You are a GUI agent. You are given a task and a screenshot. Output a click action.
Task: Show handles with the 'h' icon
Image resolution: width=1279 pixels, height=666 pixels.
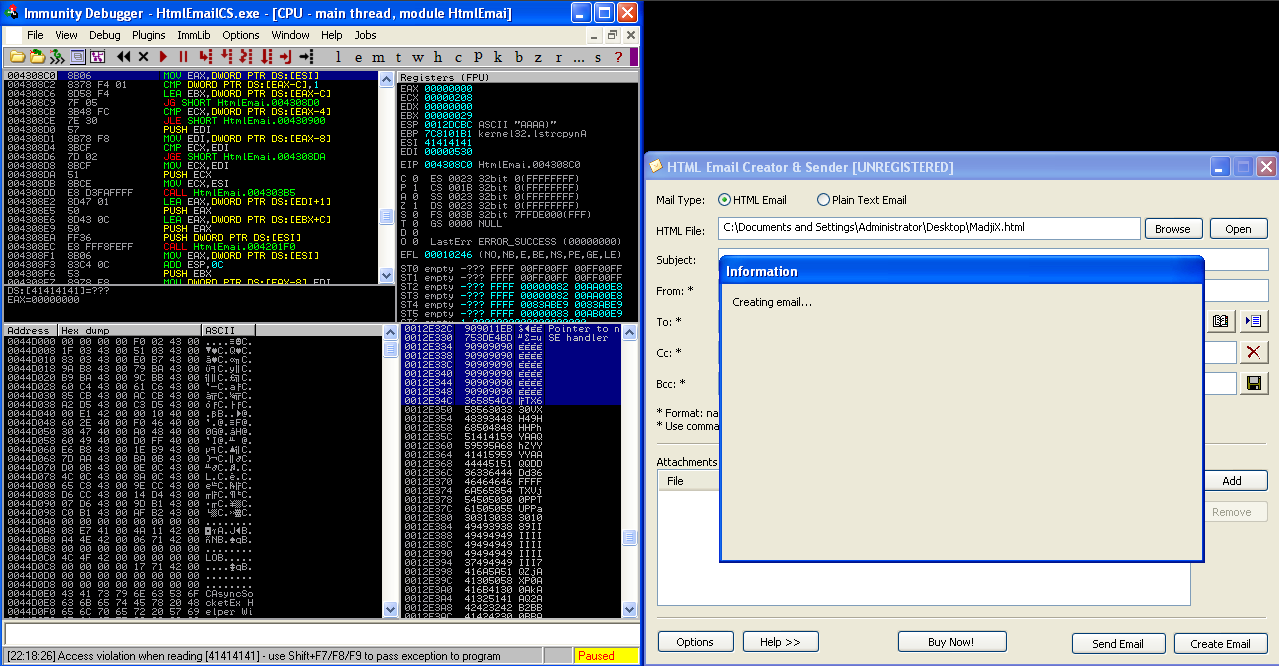[437, 57]
